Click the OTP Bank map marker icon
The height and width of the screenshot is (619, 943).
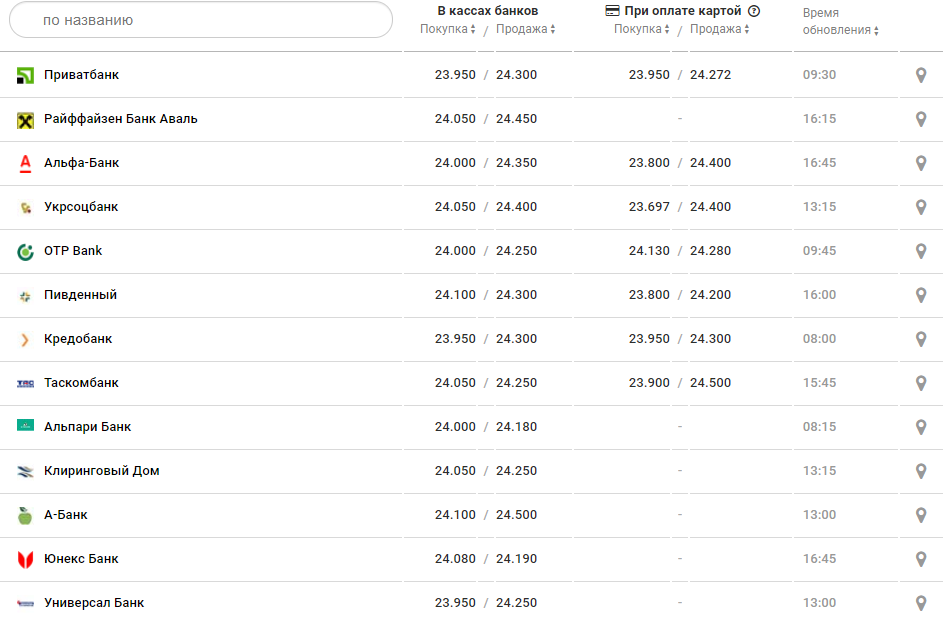point(921,251)
